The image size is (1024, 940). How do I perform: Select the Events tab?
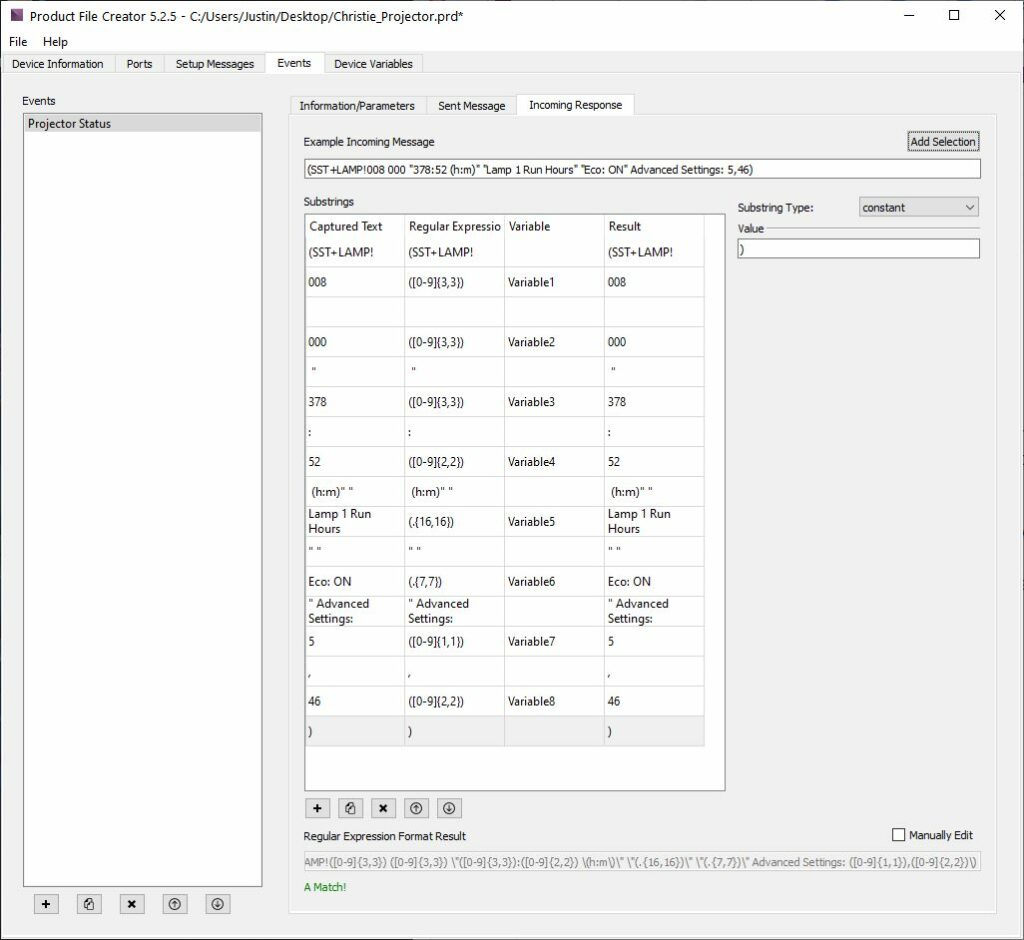click(294, 63)
